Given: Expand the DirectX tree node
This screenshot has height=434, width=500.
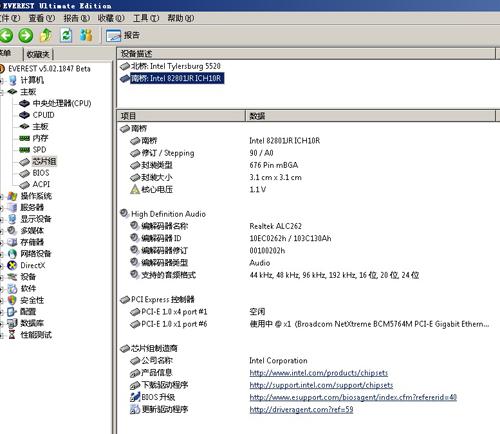Looking at the screenshot, I should pyautogui.click(x=2, y=266).
